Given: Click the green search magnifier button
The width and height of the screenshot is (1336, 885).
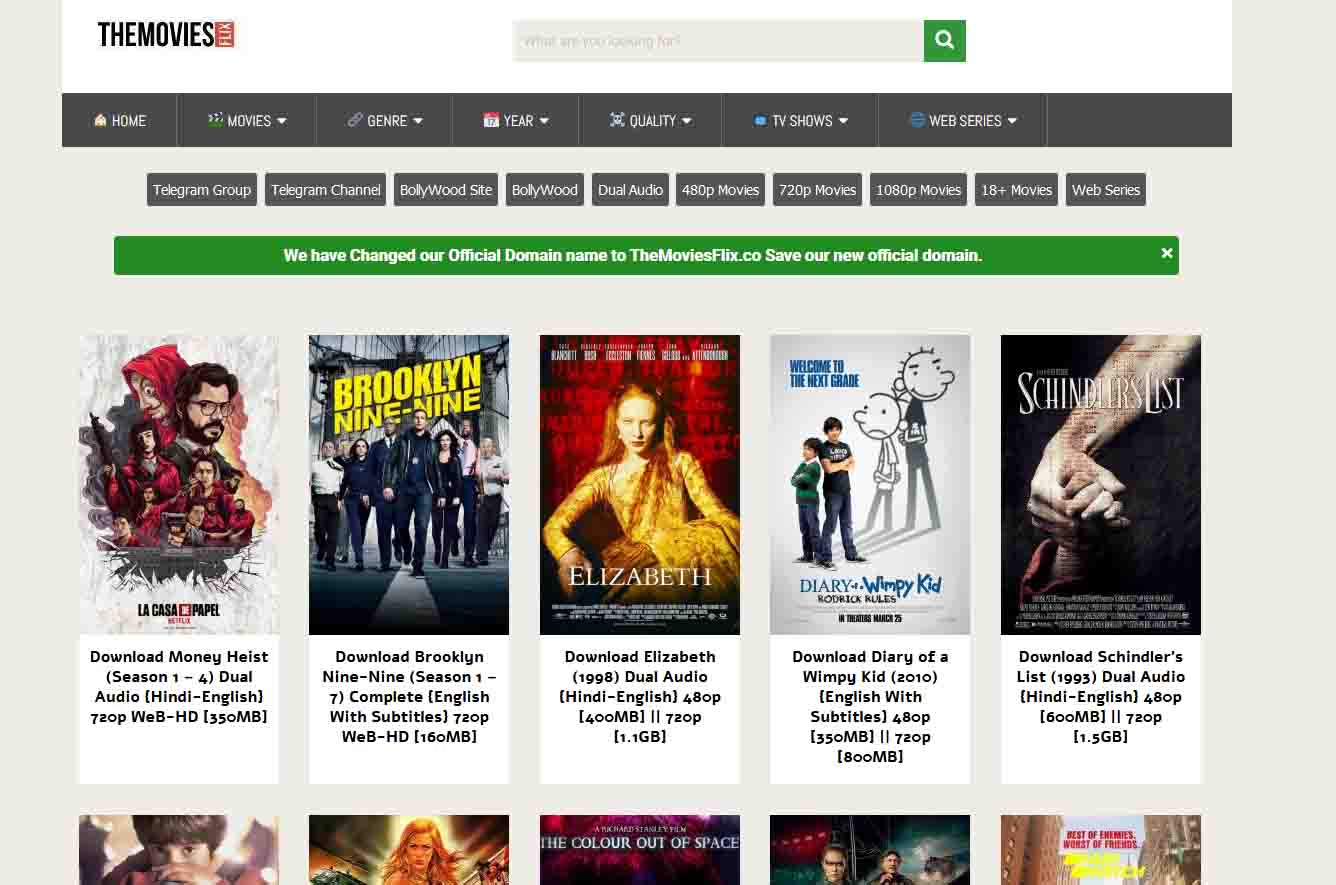Looking at the screenshot, I should 944,41.
